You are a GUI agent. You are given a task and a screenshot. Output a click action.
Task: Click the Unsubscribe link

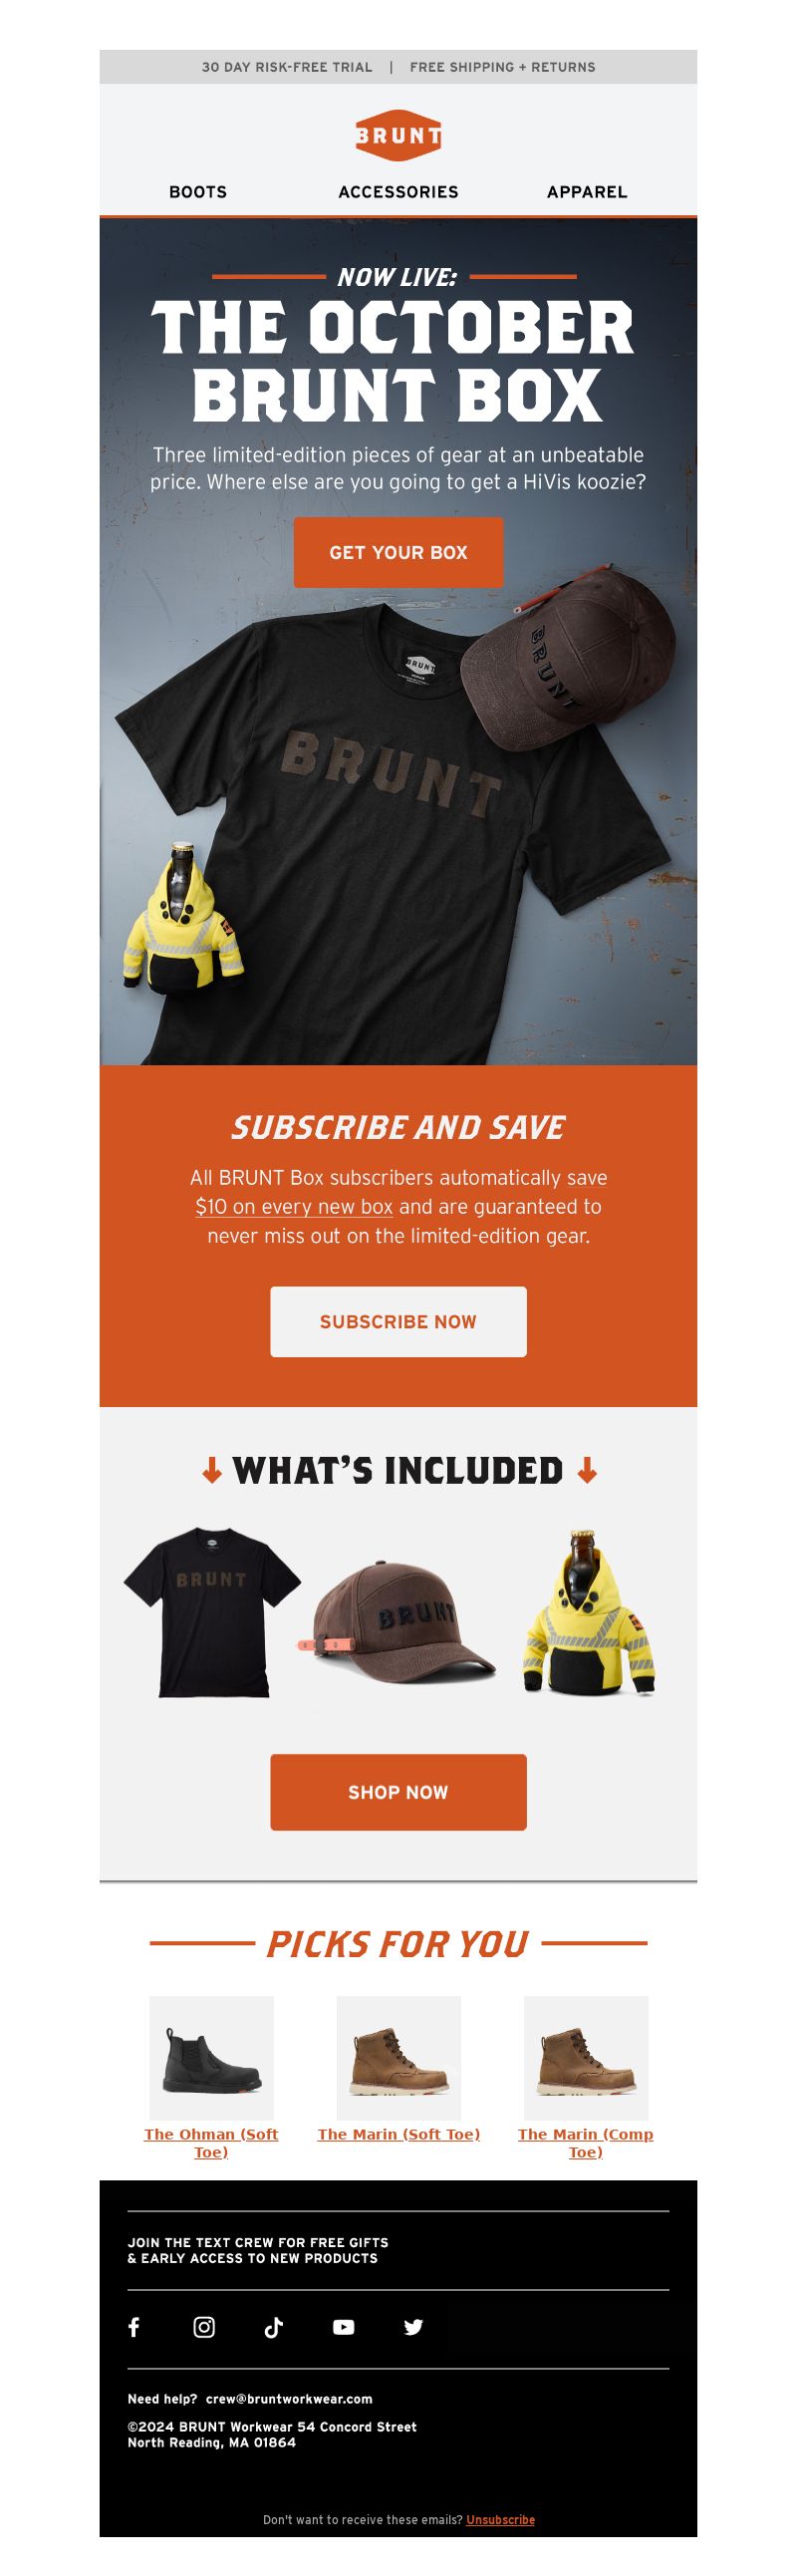coord(500,2519)
